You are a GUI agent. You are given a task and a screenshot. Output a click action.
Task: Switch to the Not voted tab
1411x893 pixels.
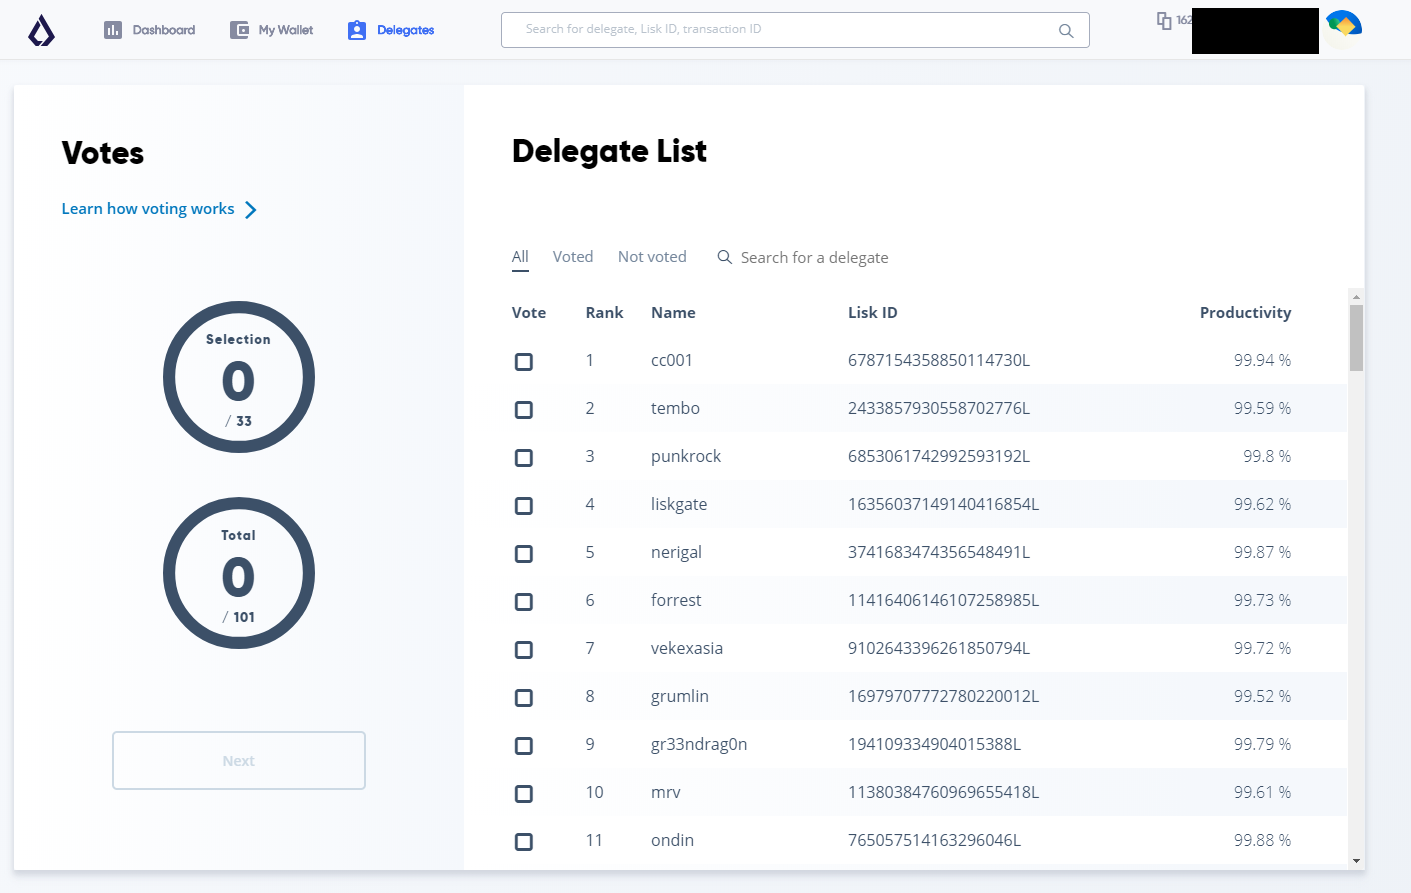pyautogui.click(x=652, y=257)
